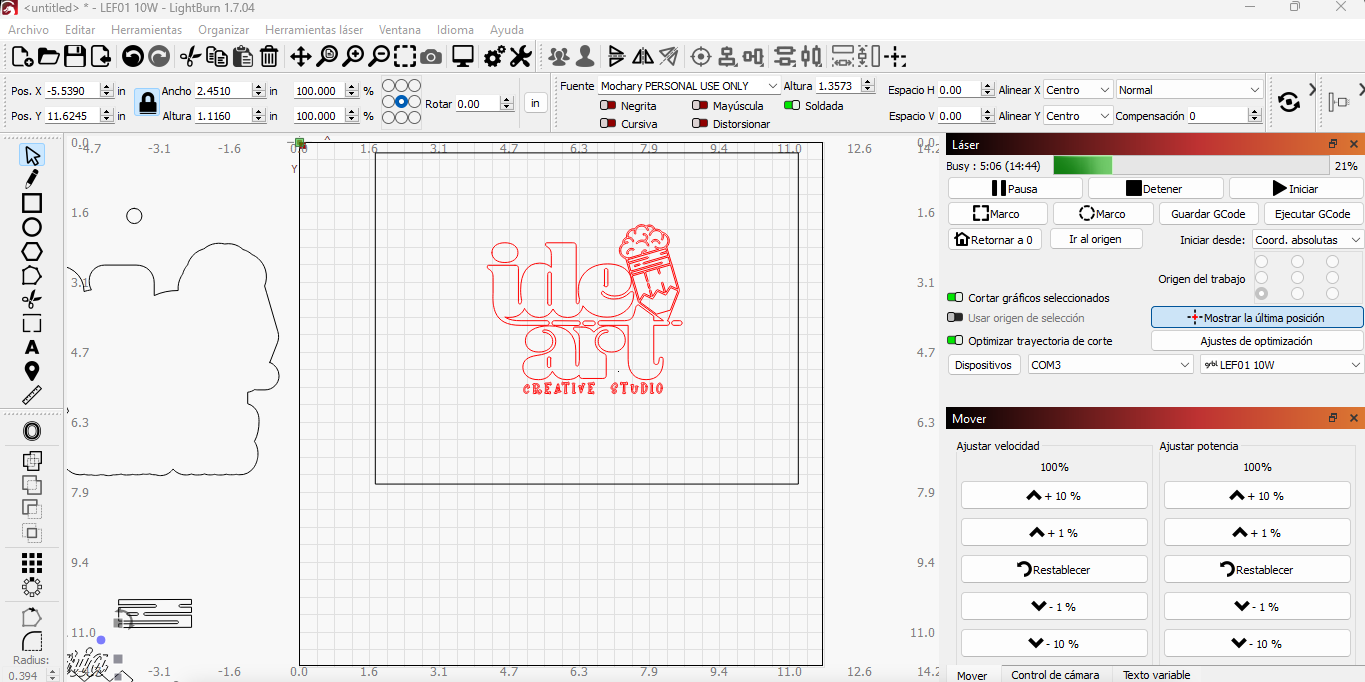Screen dimensions: 1365x682
Task: Disable the Soldada switch
Action: [791, 105]
